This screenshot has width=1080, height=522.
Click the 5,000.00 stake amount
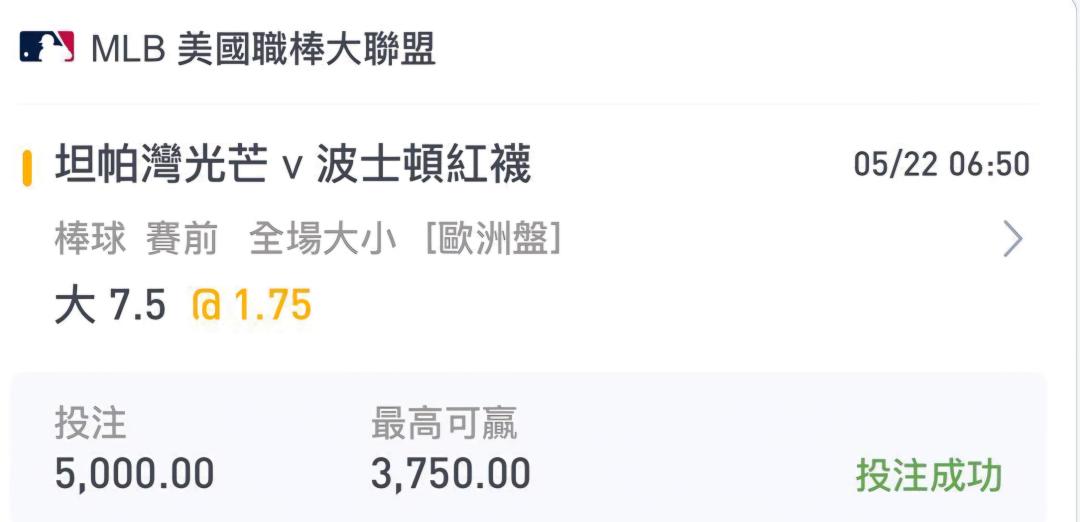[134, 473]
